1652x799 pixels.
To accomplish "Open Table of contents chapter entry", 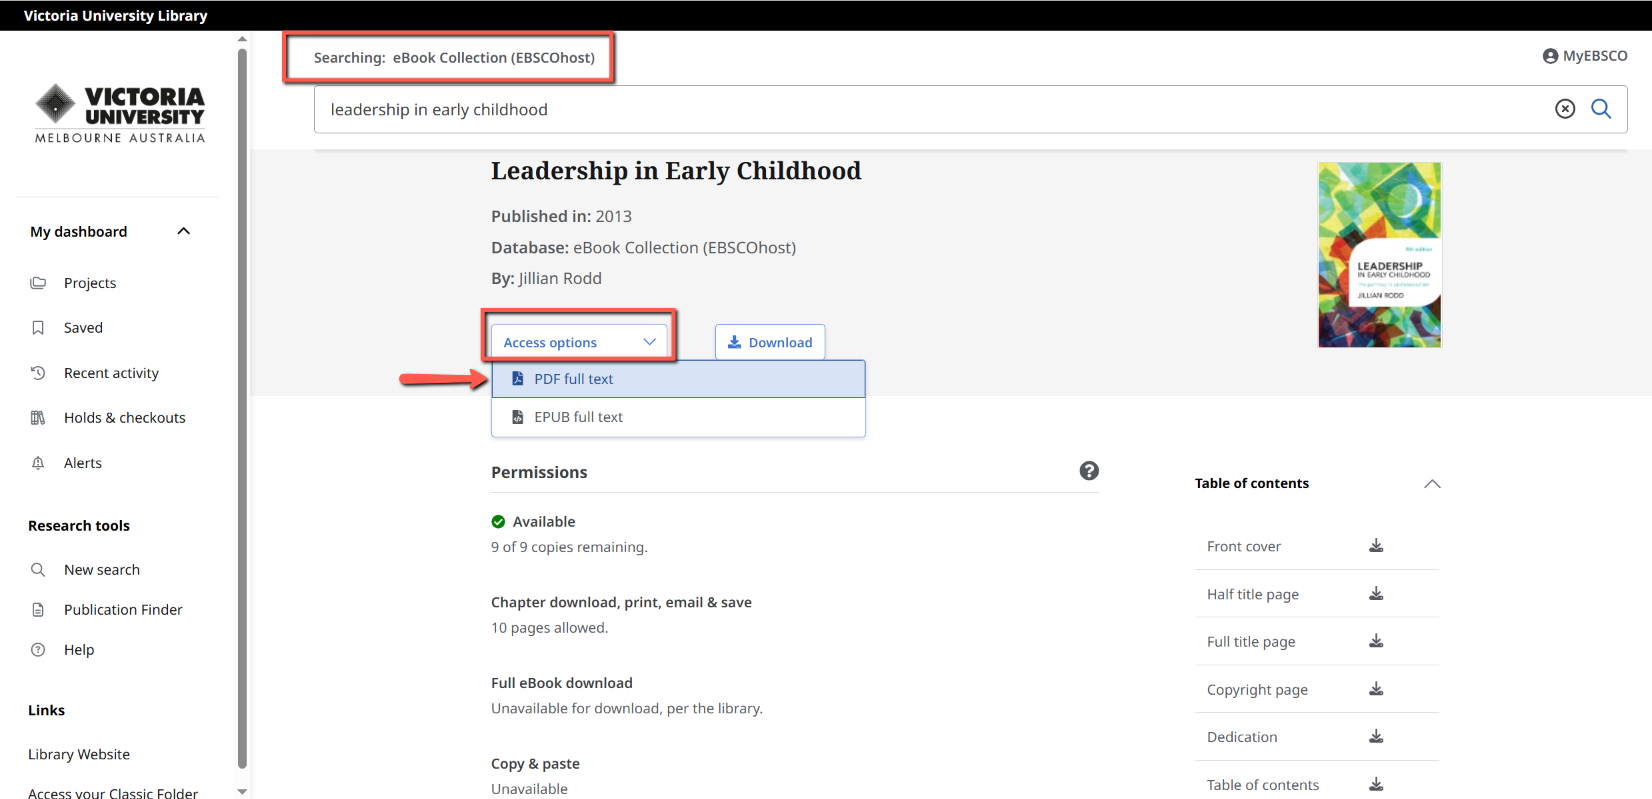I will 1263,785.
